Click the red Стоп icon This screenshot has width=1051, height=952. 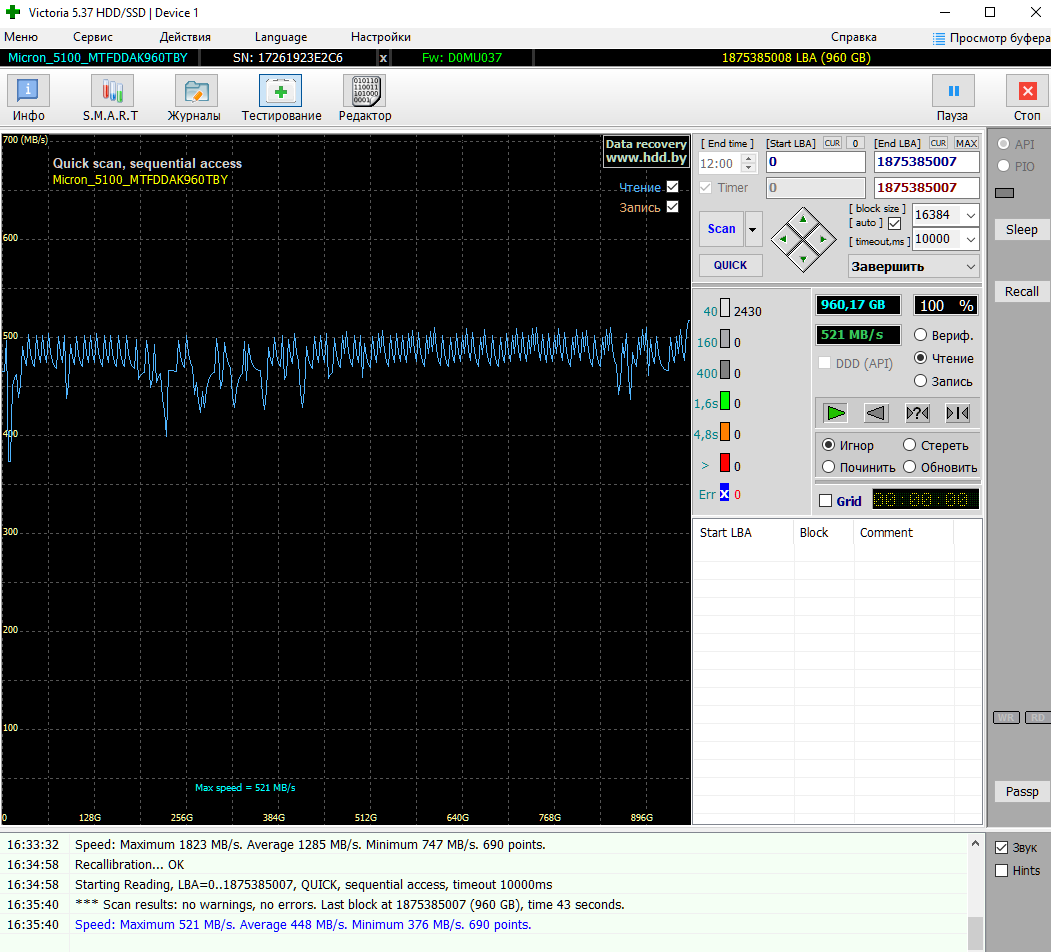tap(1027, 91)
